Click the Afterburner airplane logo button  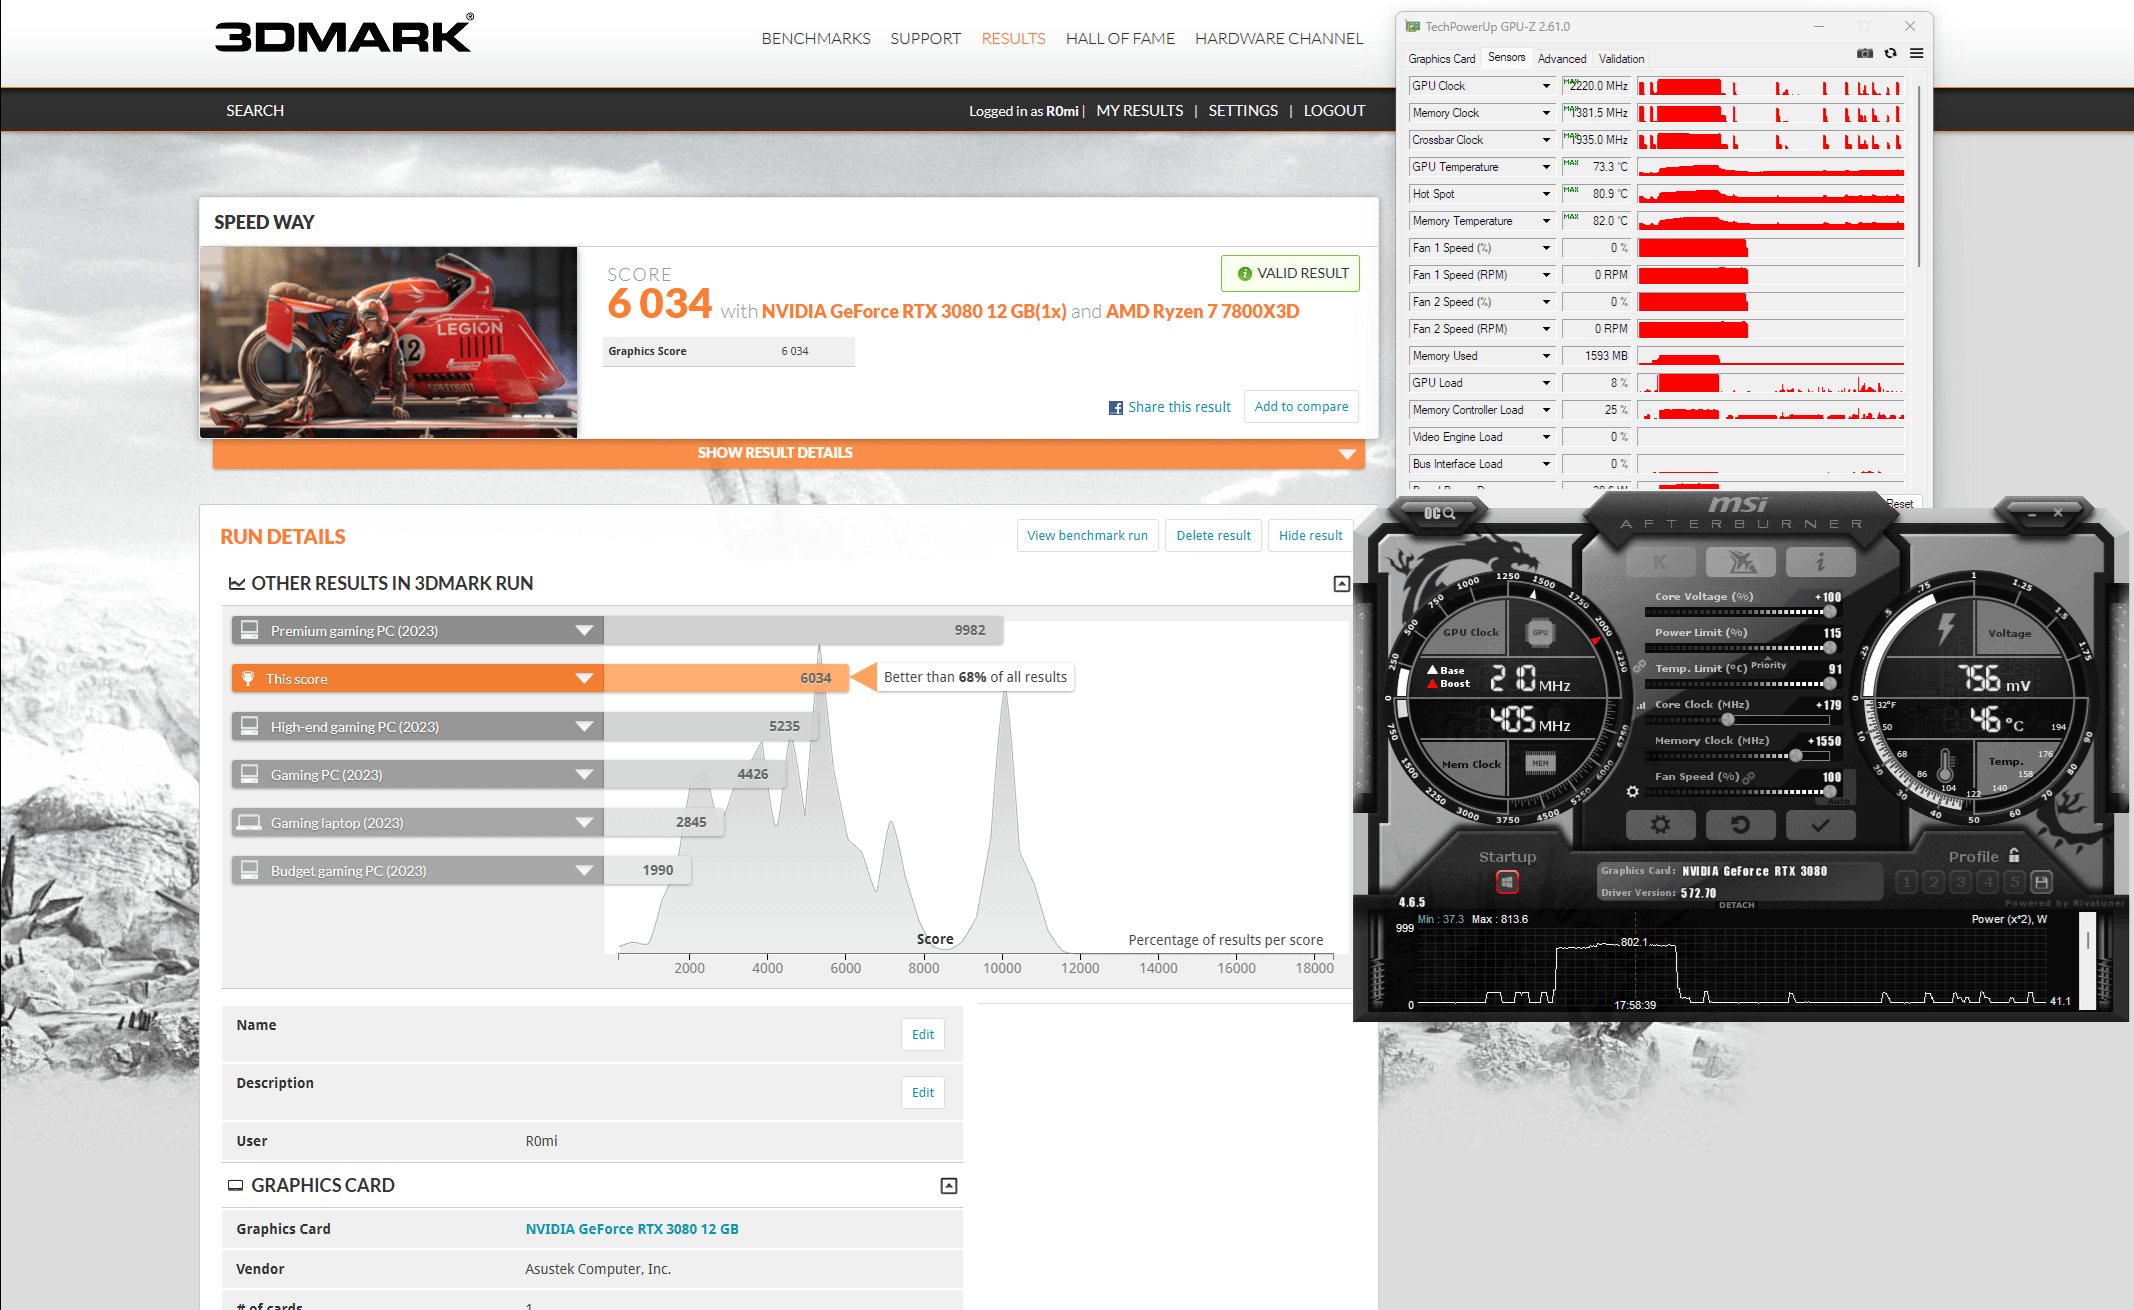1741,562
